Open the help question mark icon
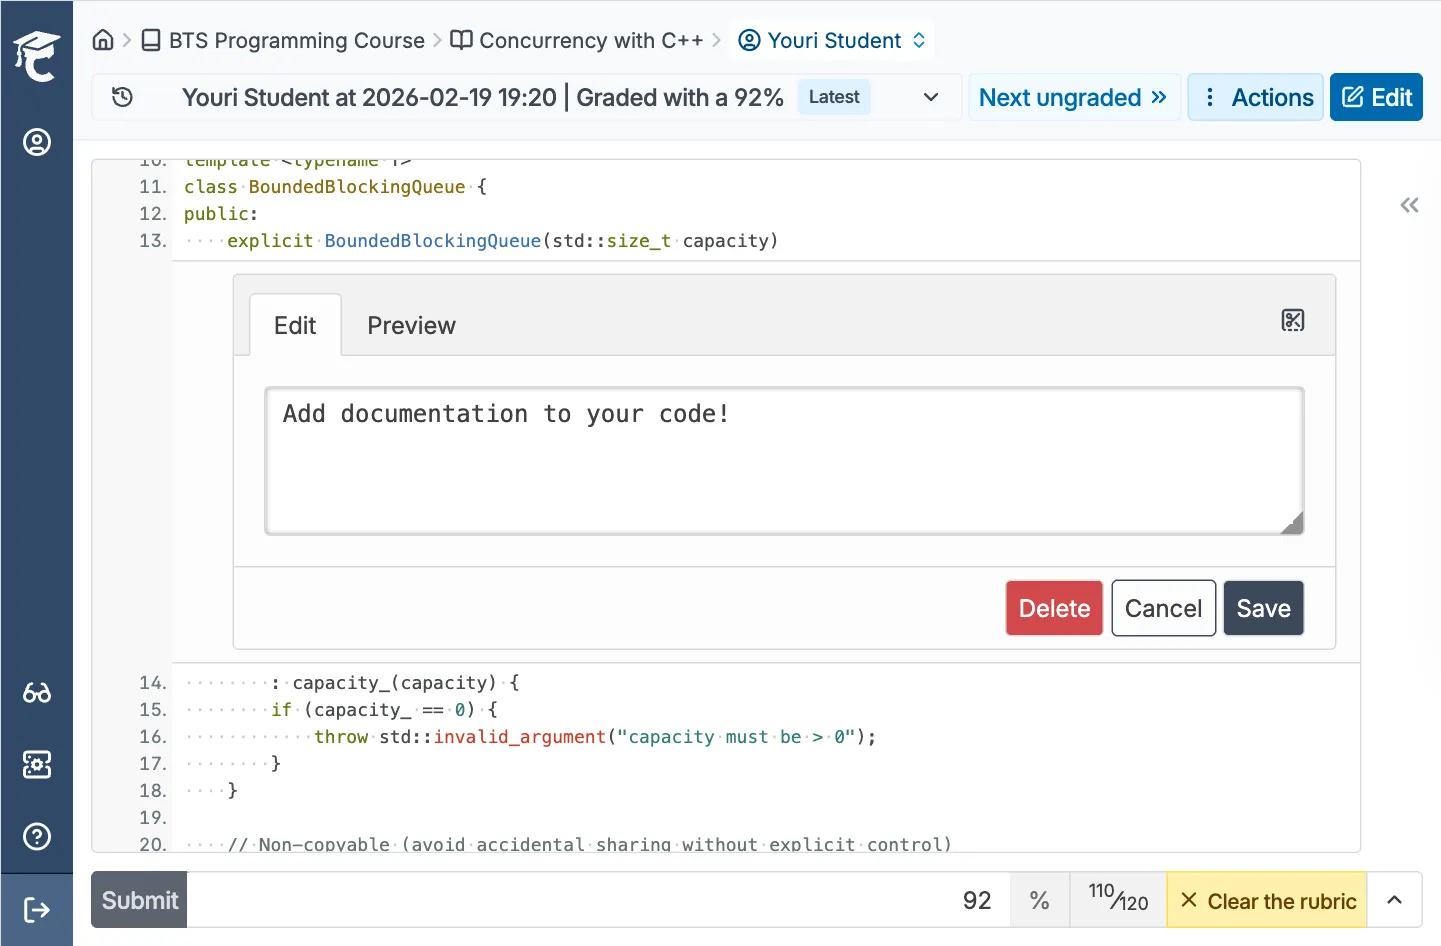1441x946 pixels. [37, 836]
